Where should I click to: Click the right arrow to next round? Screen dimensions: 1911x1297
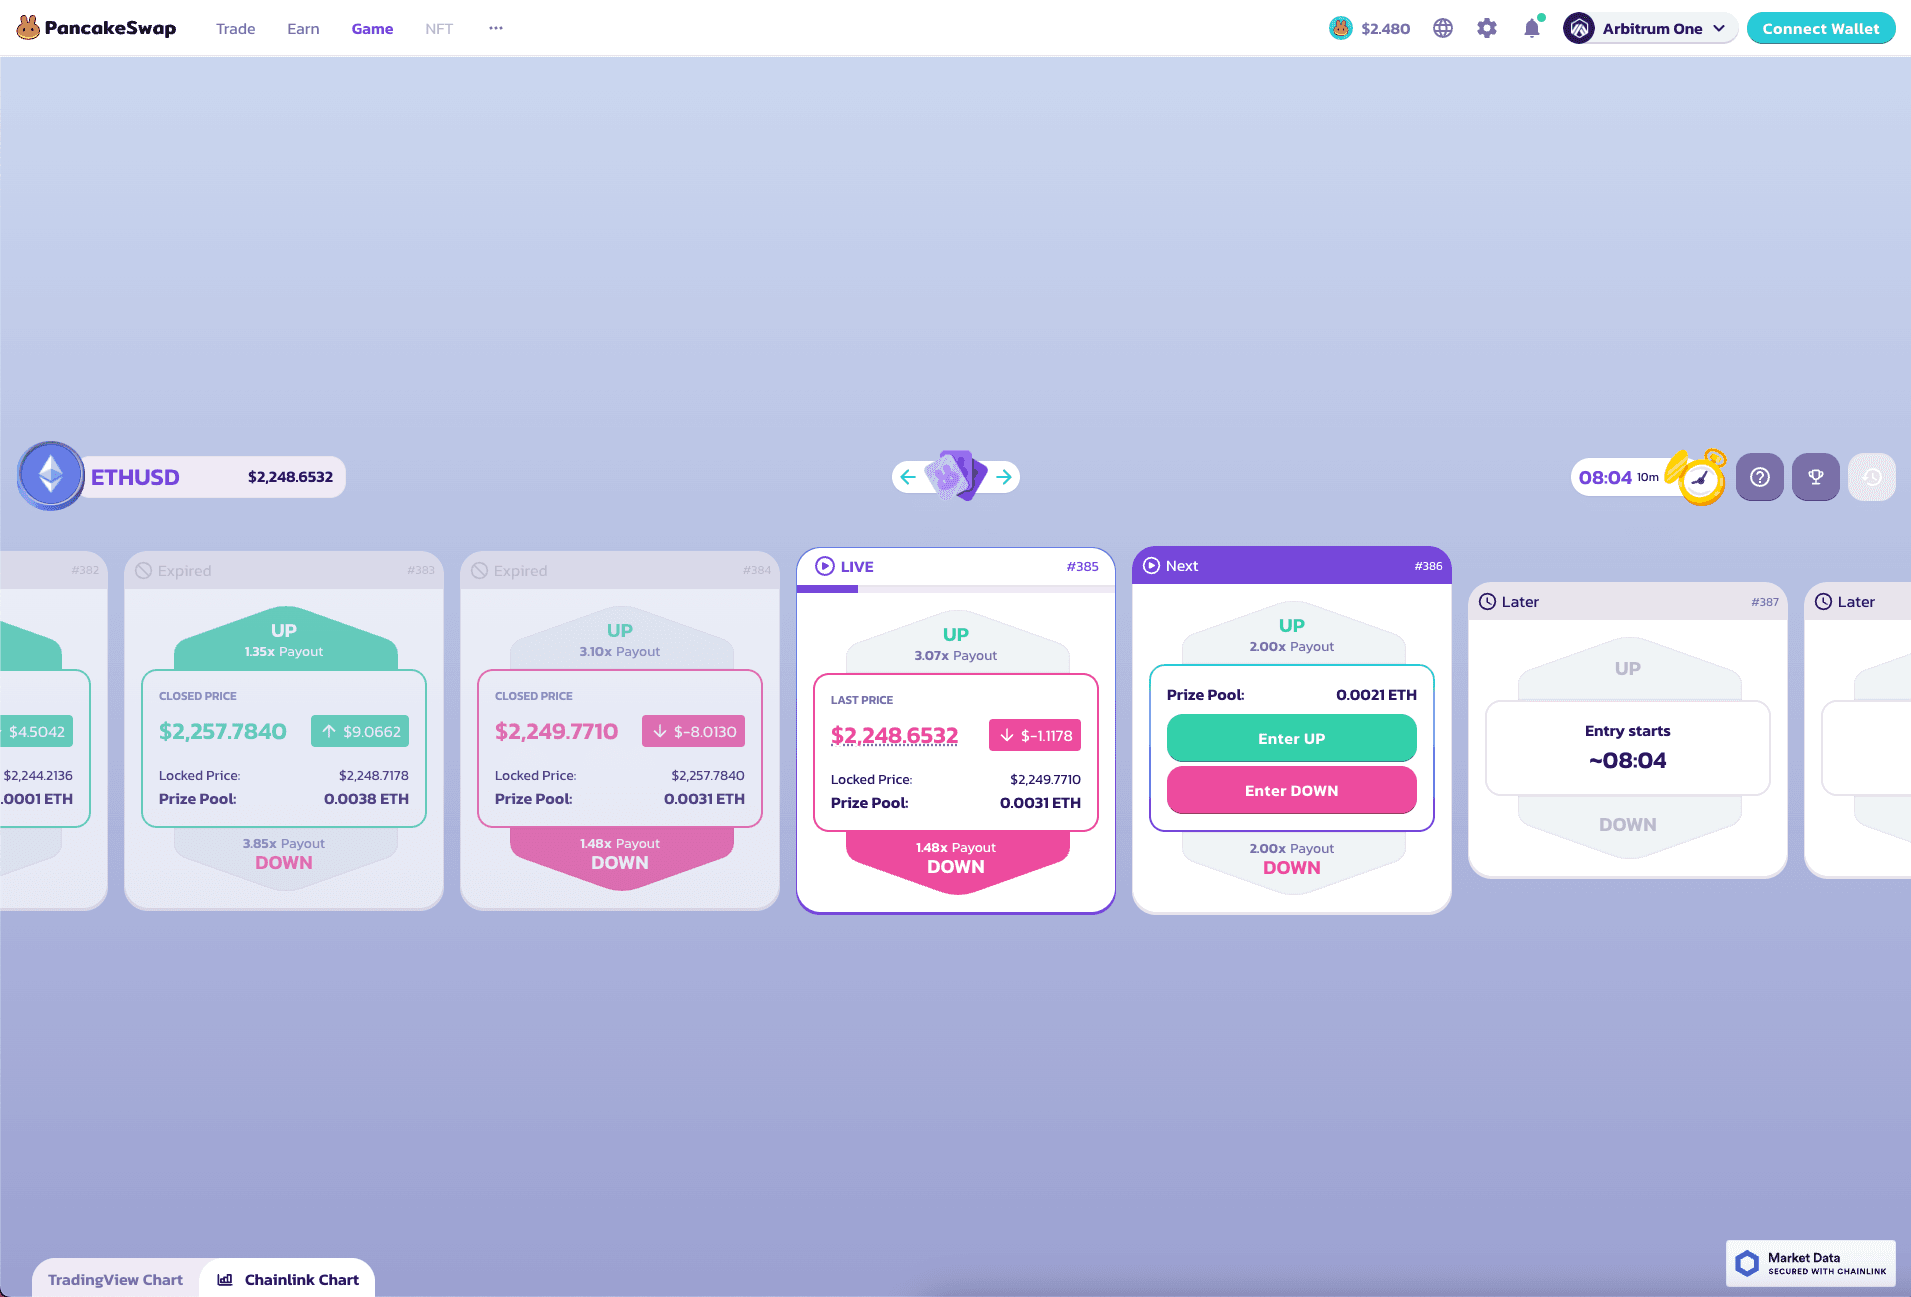point(1004,477)
